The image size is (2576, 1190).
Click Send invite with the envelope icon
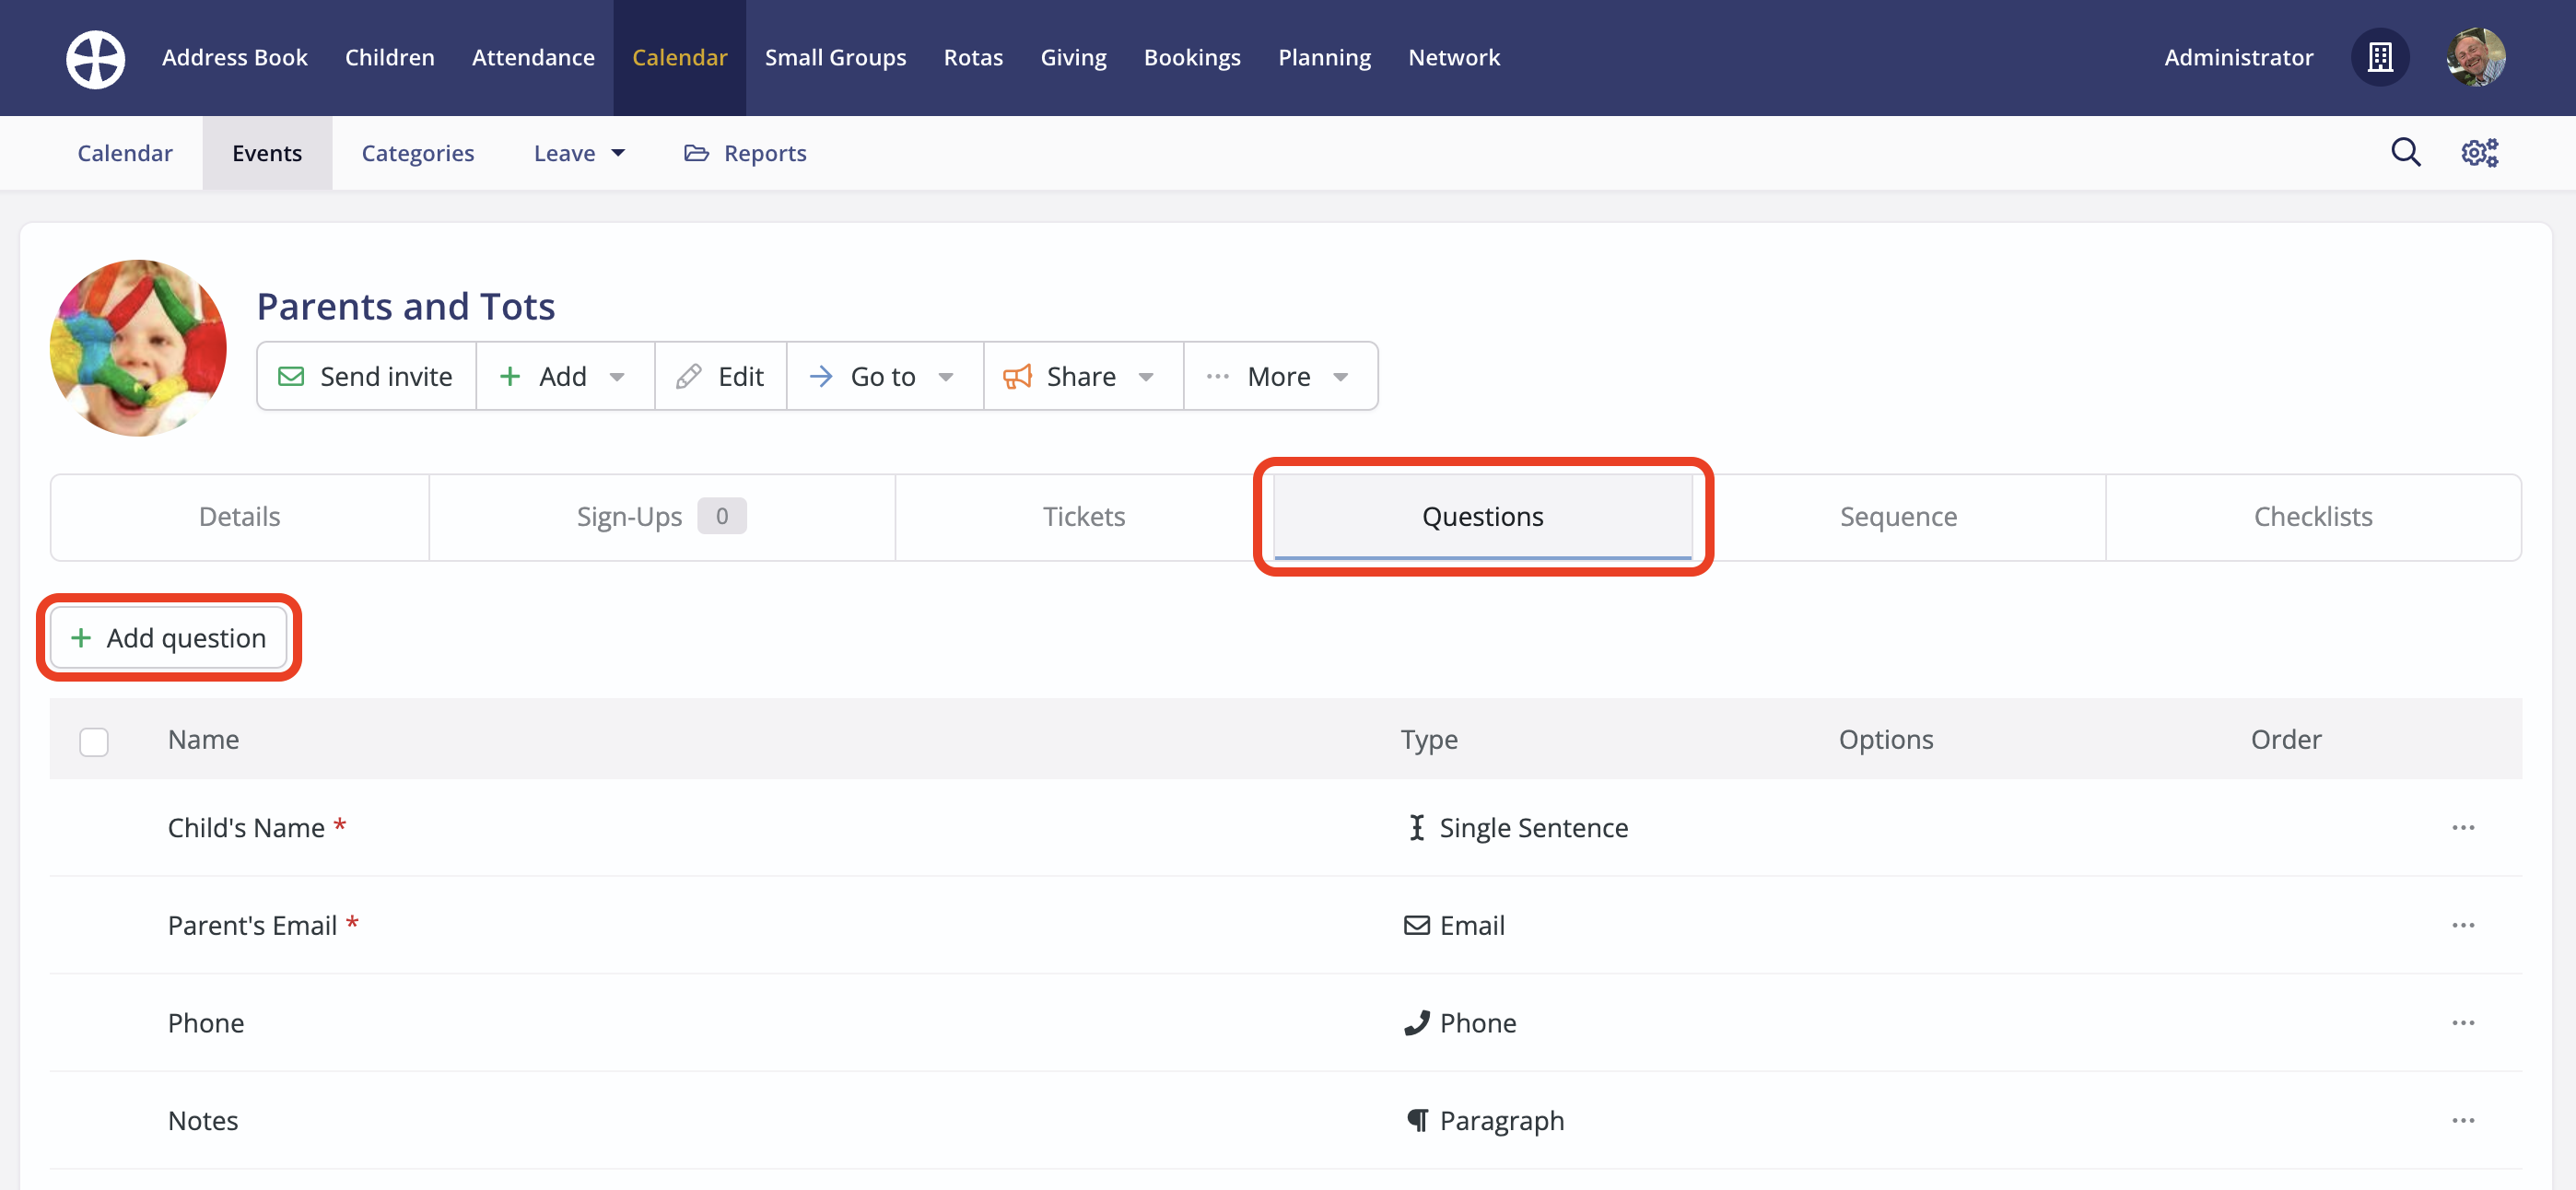(365, 376)
